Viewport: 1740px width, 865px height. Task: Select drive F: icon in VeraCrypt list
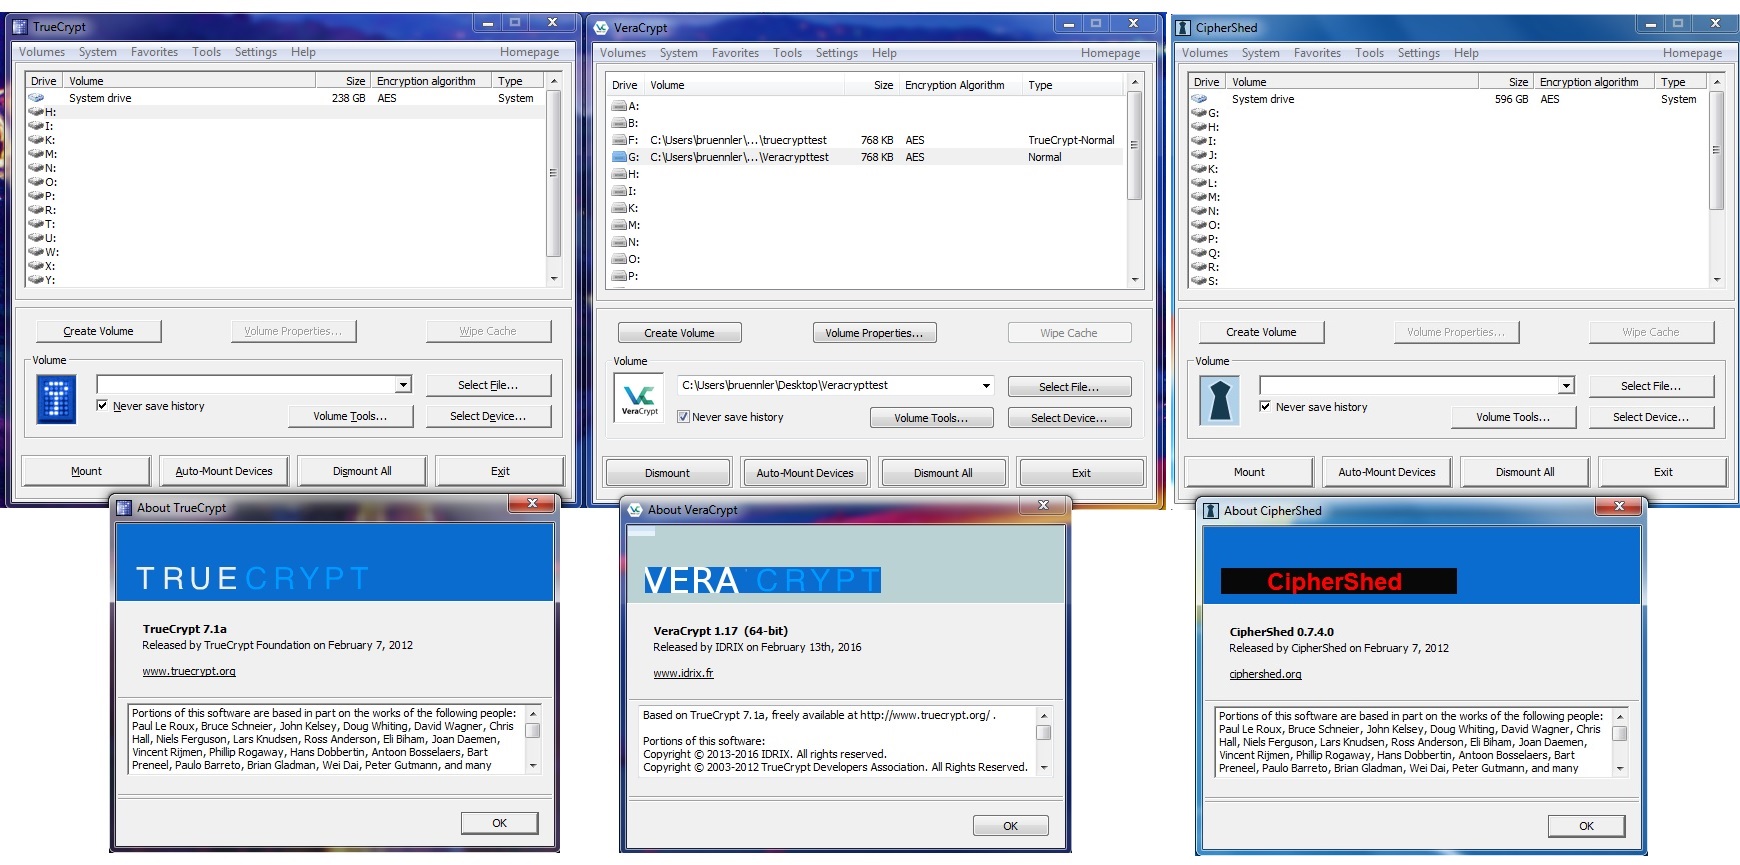(x=619, y=140)
